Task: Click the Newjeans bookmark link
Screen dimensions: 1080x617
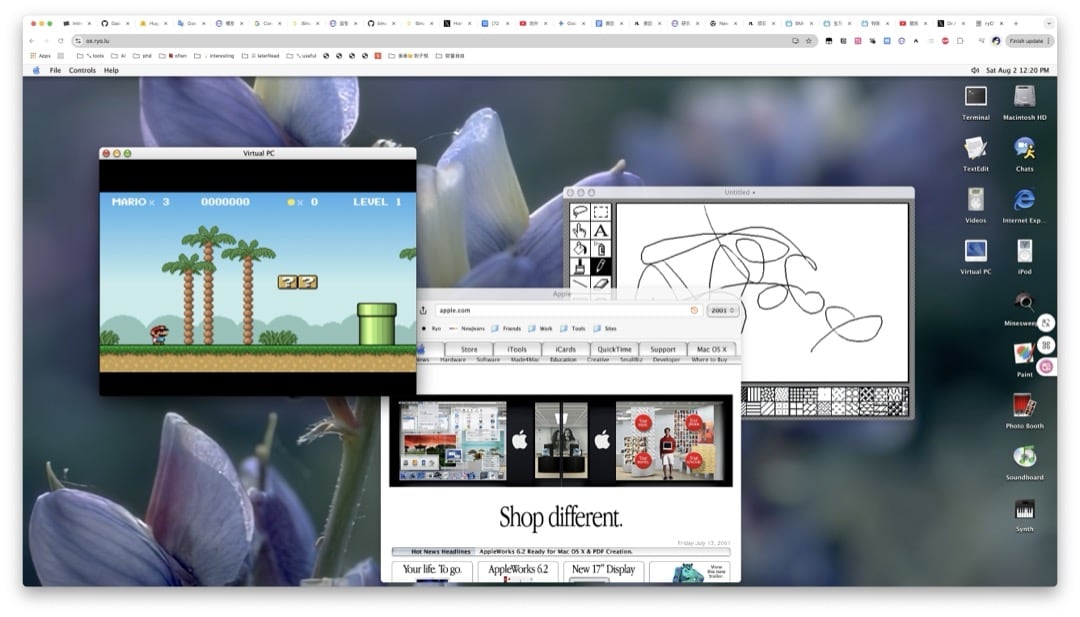Action: [468, 328]
